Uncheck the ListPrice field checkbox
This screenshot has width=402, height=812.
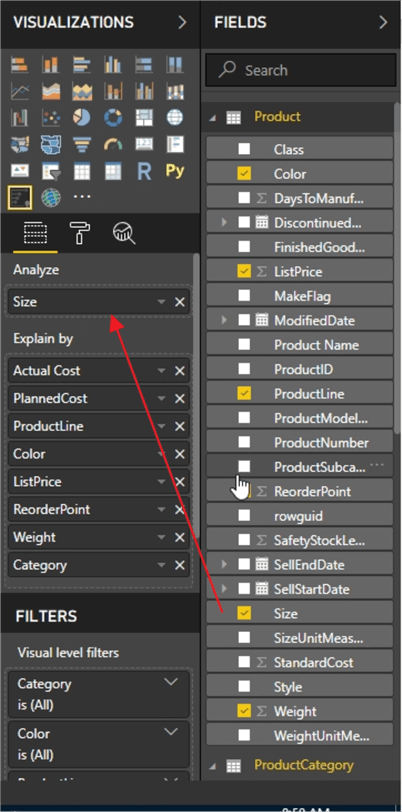point(244,271)
